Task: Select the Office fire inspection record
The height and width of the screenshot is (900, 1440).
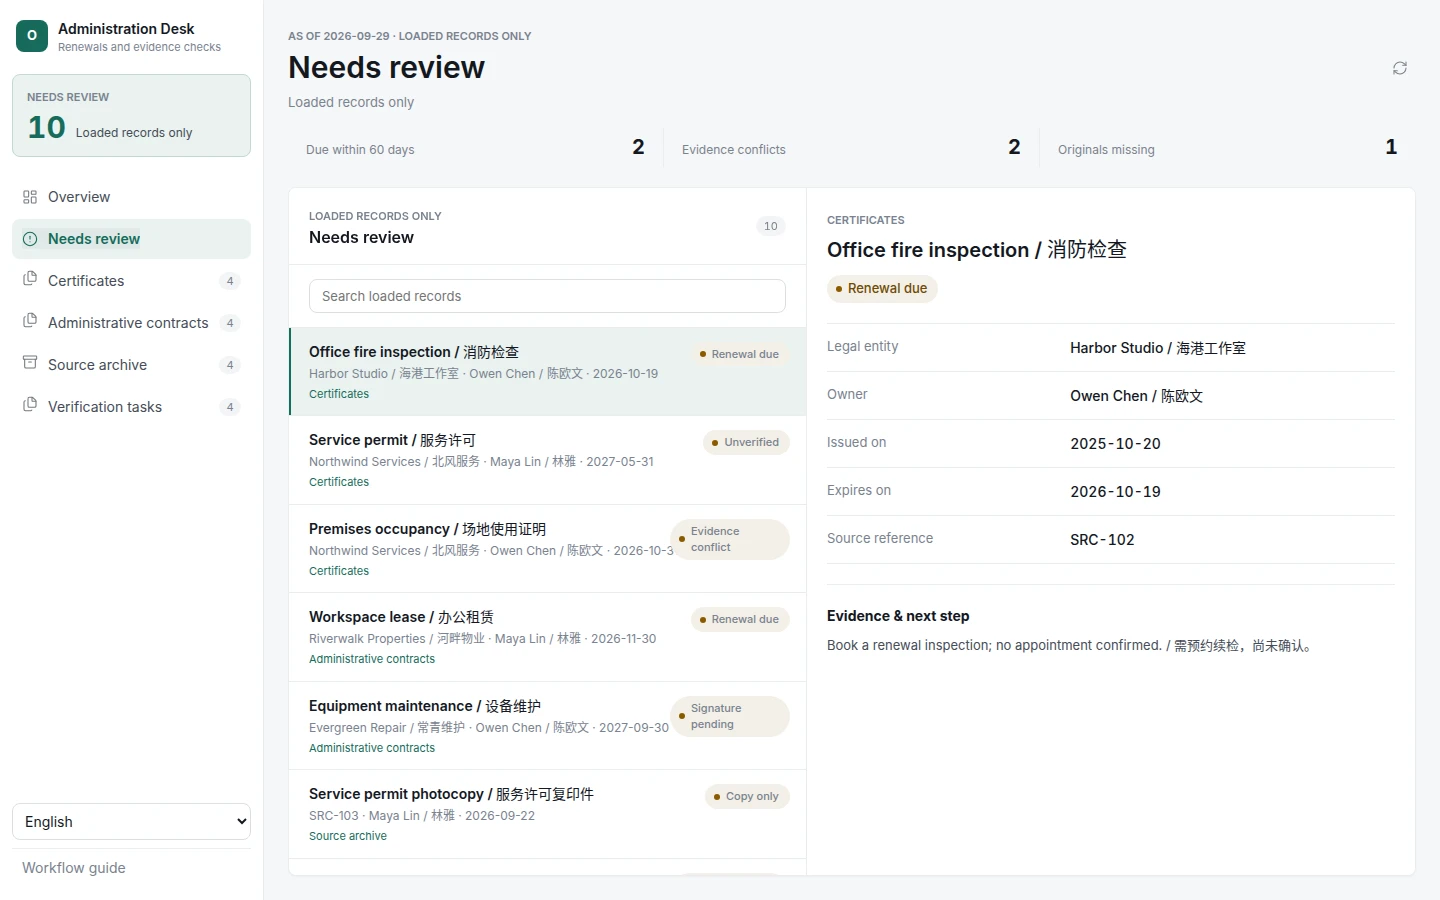Action: [548, 372]
